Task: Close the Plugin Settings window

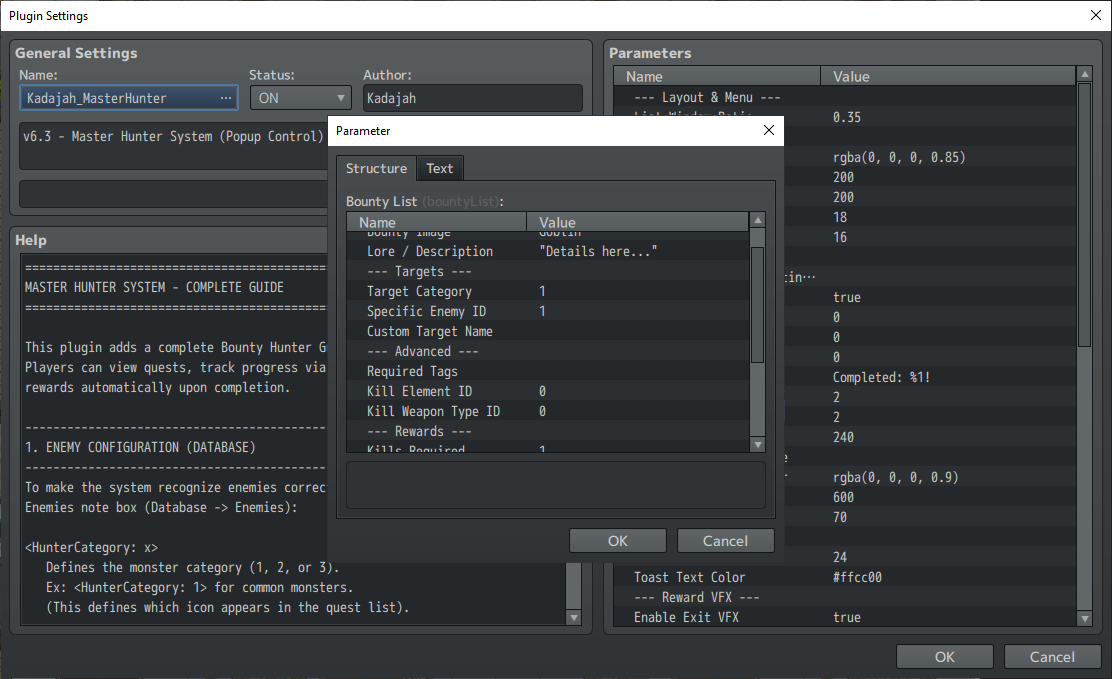Action: click(1096, 15)
